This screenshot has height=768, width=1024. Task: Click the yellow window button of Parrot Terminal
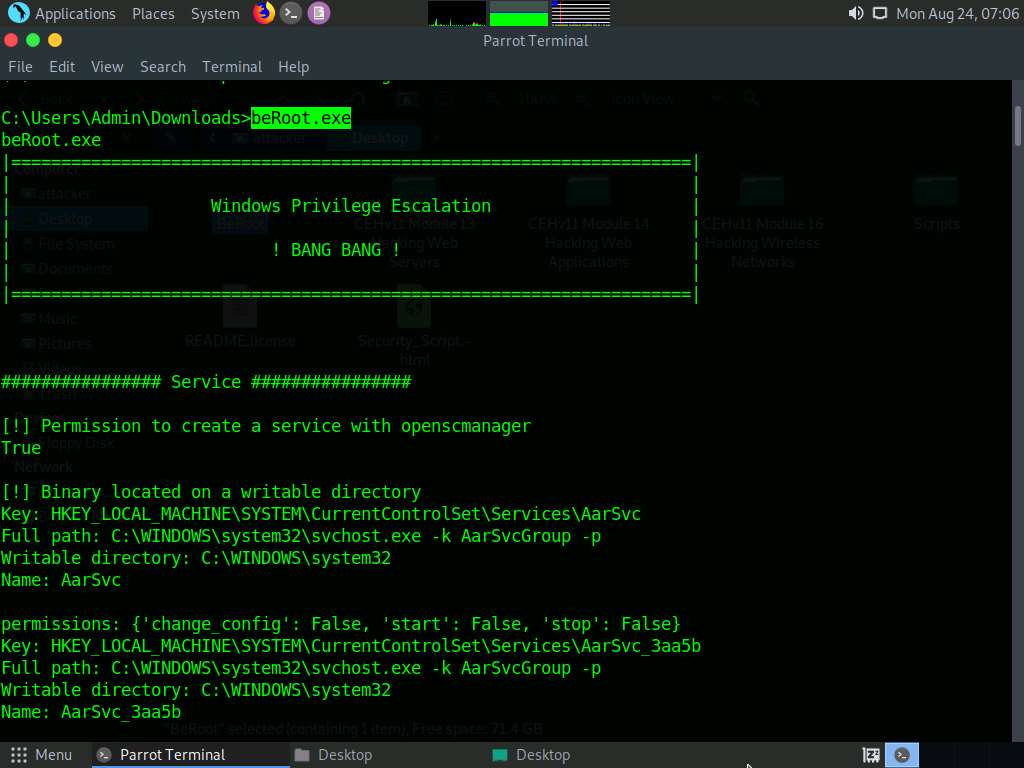pos(55,40)
